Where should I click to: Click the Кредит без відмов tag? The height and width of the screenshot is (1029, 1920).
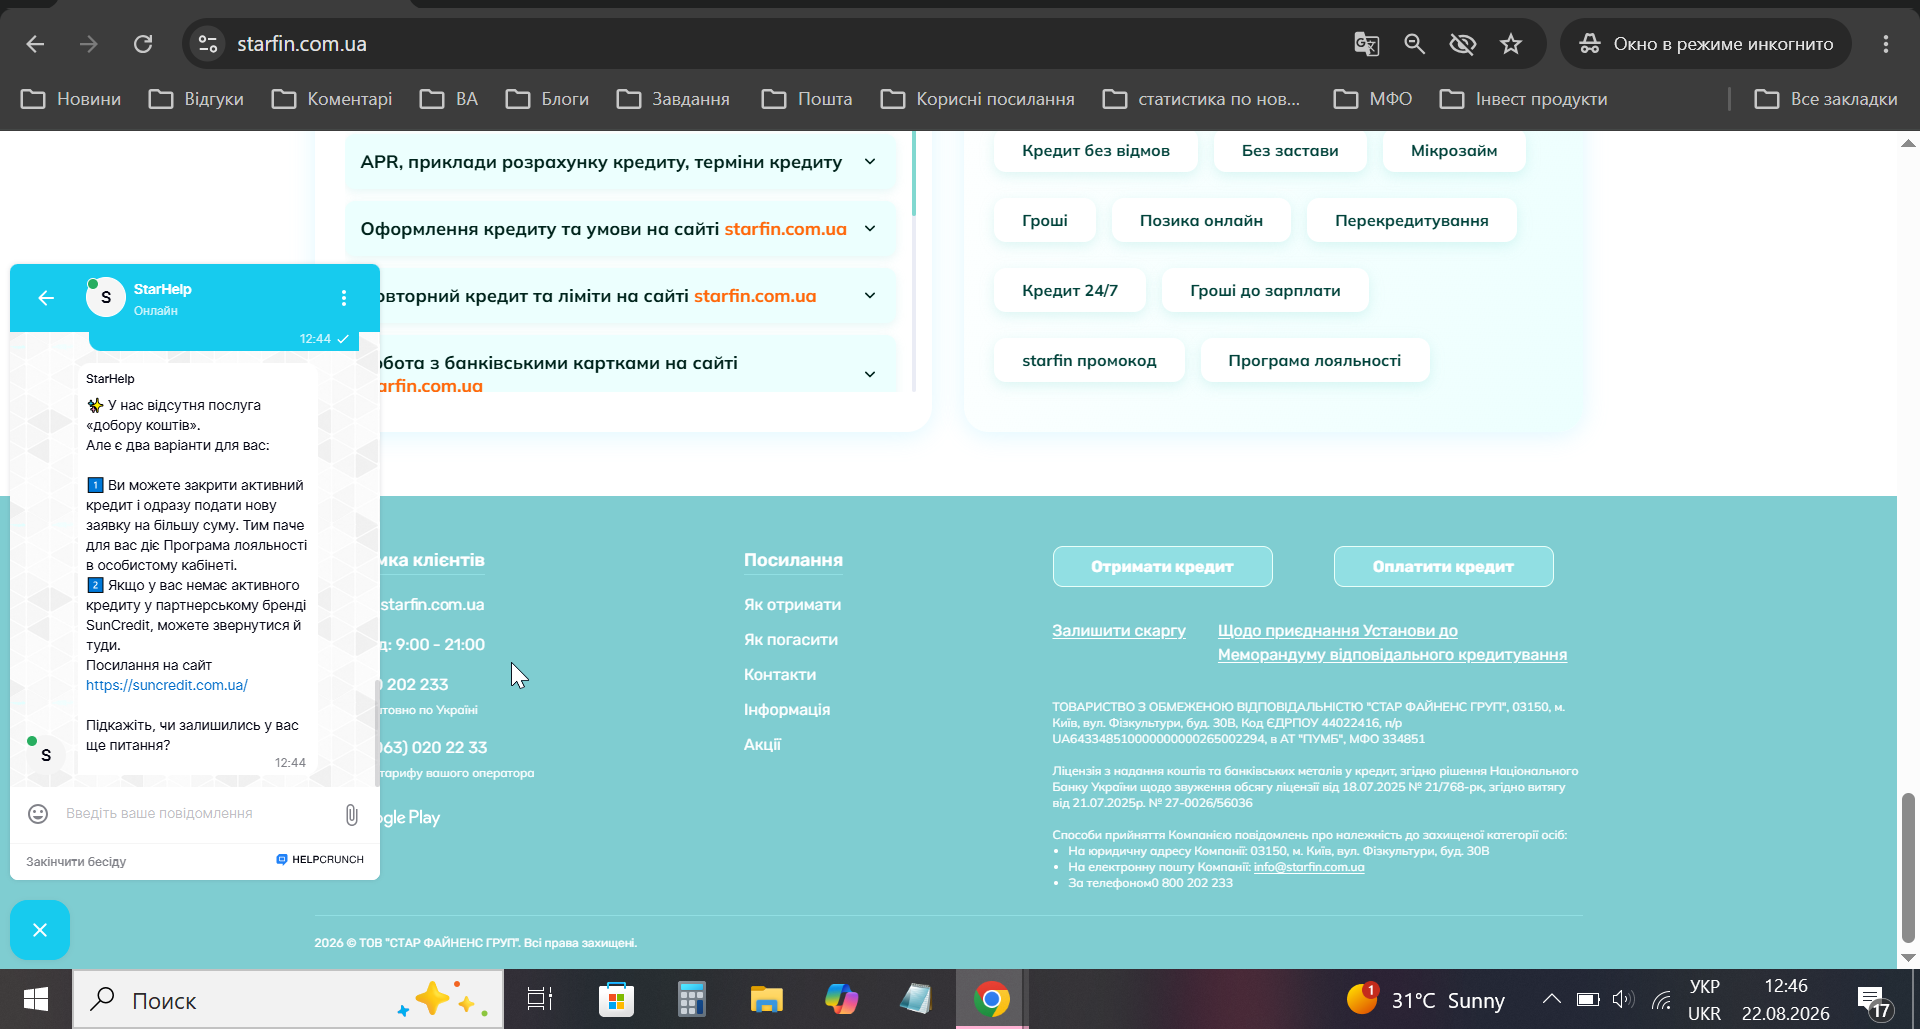pos(1096,151)
